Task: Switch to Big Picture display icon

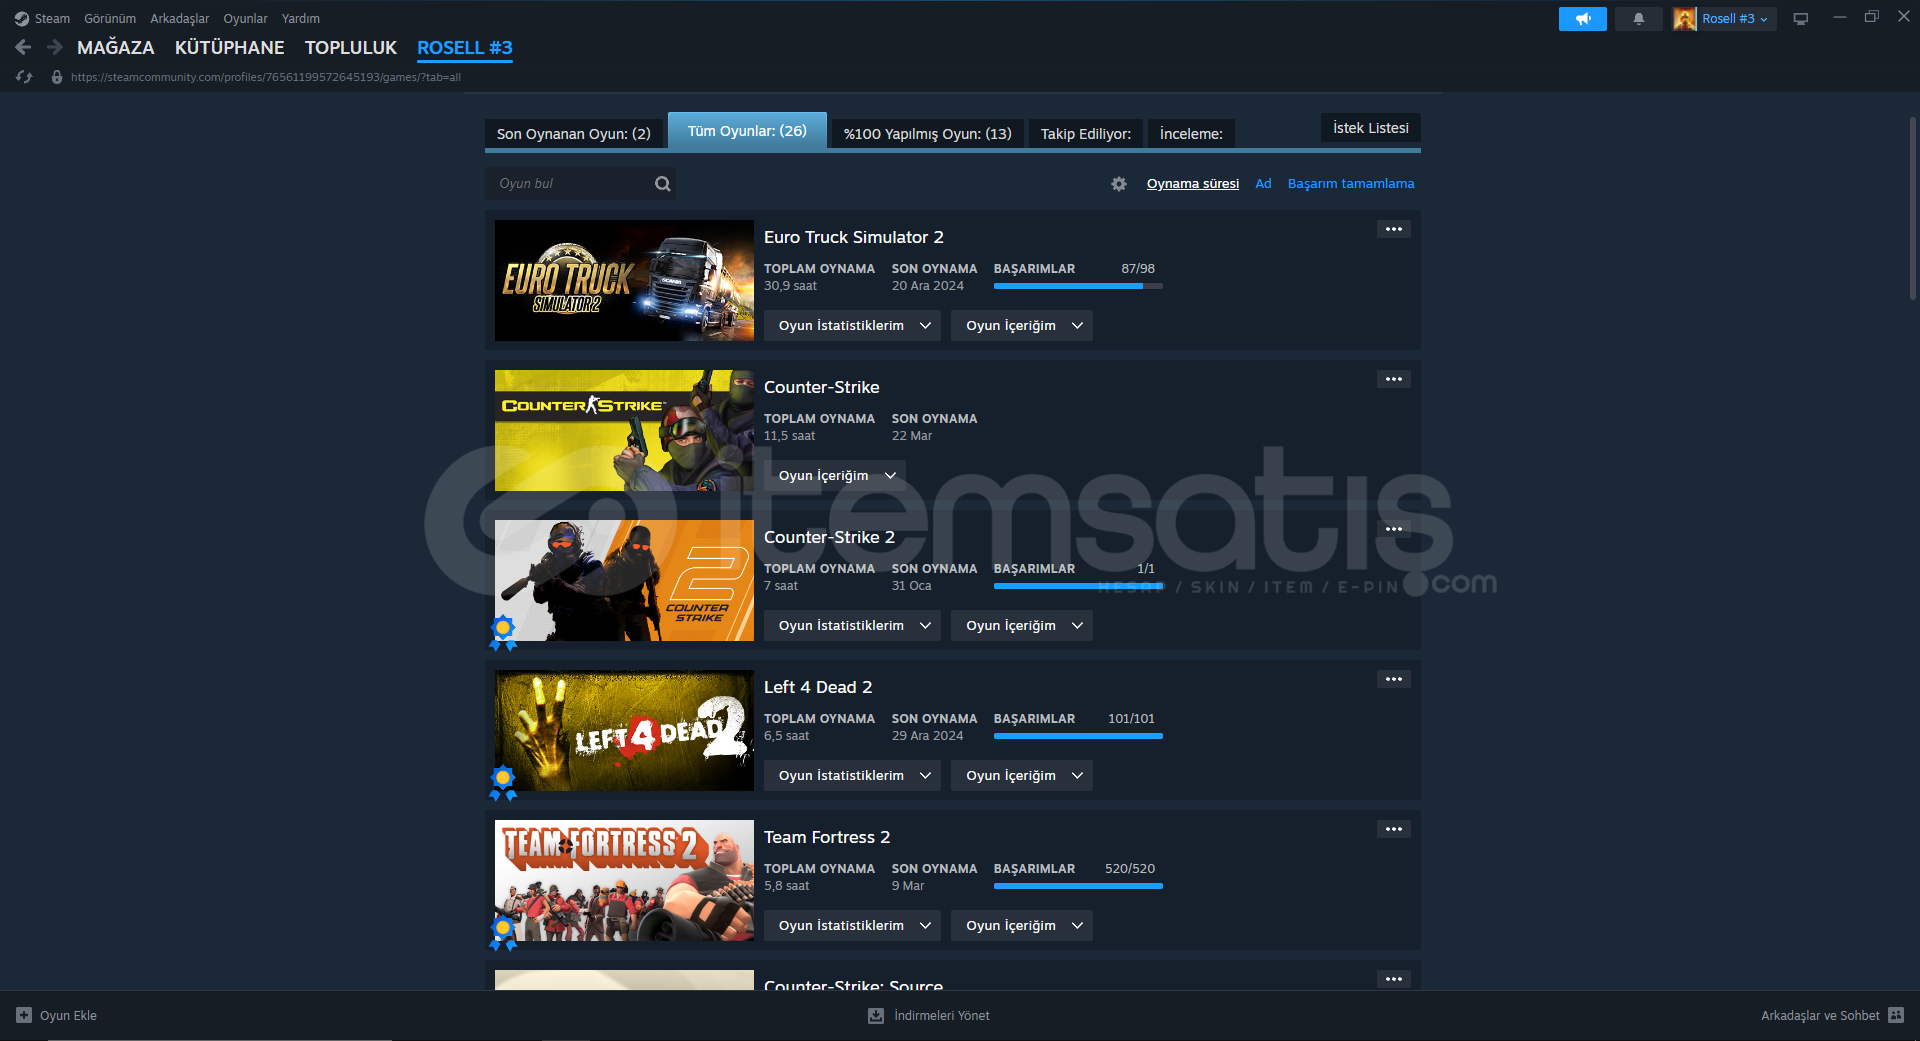Action: coord(1801,19)
